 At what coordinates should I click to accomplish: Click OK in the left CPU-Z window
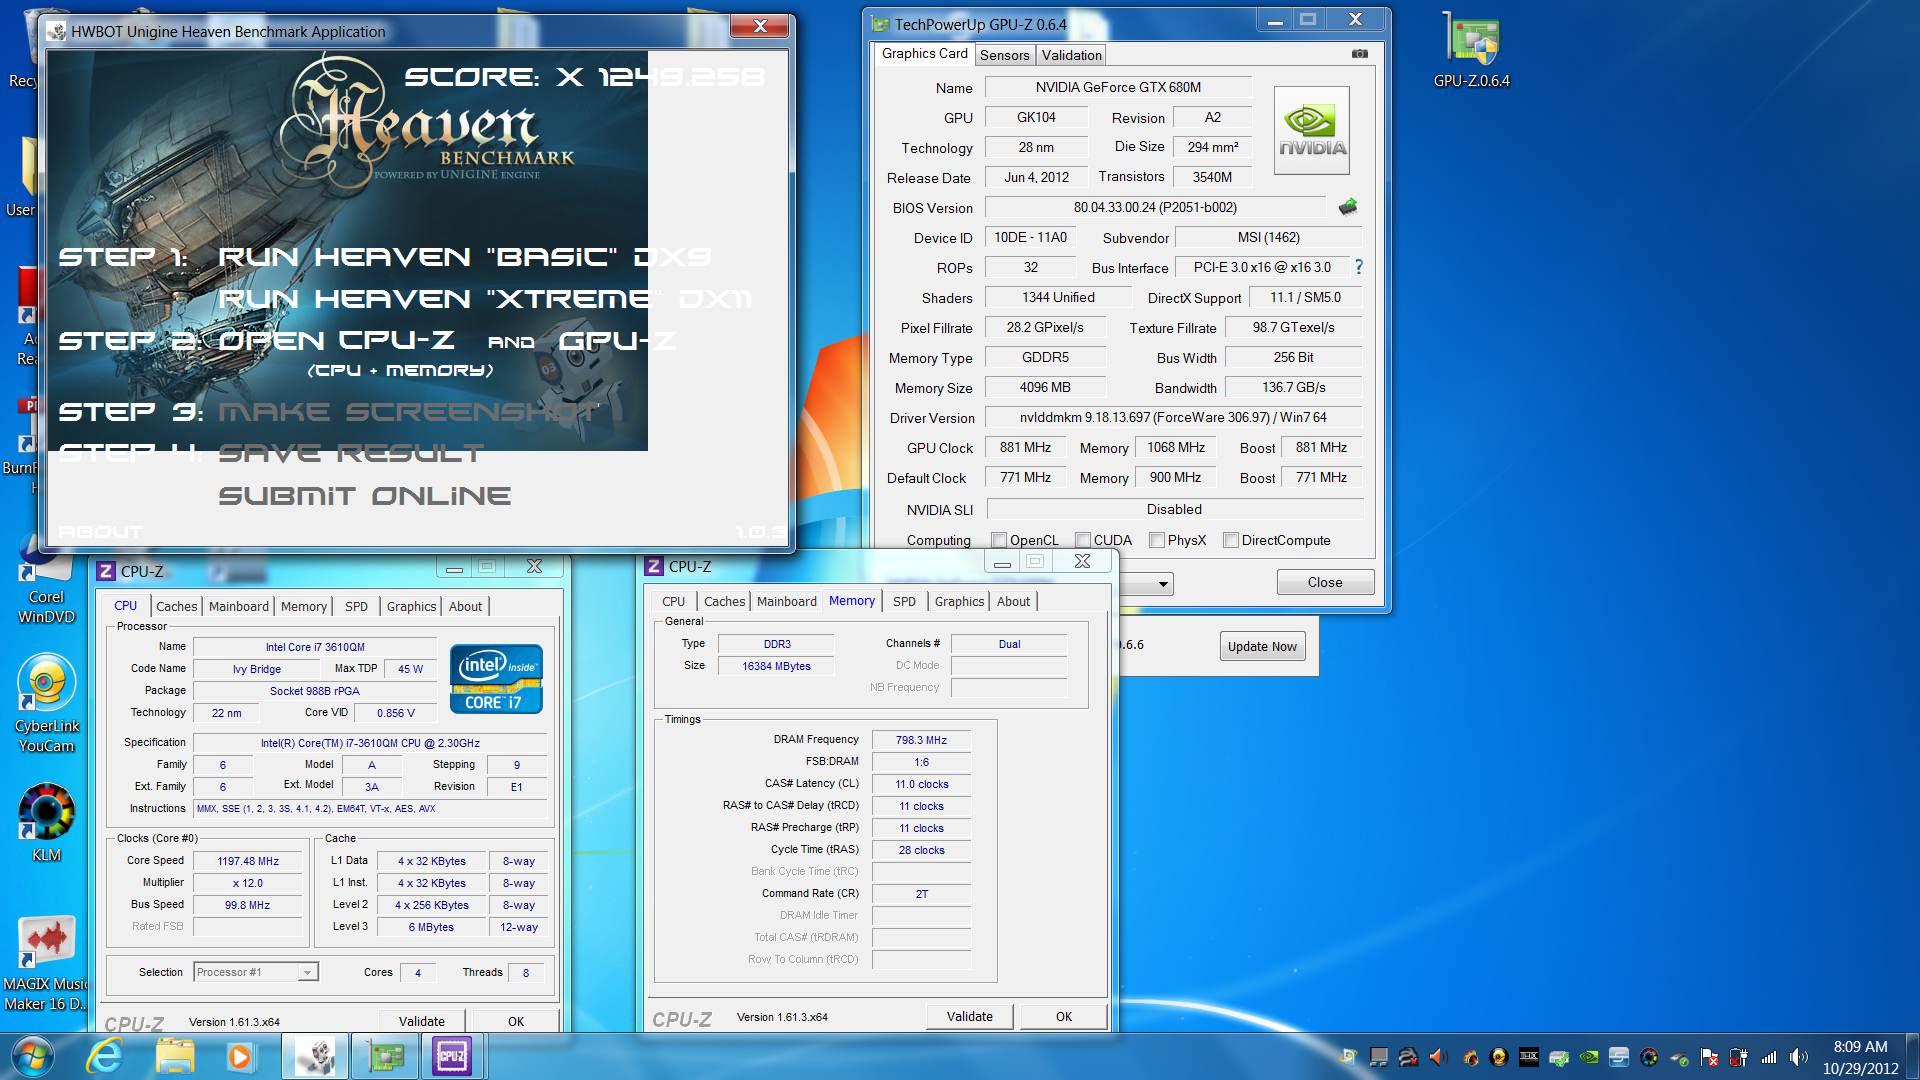point(516,1021)
